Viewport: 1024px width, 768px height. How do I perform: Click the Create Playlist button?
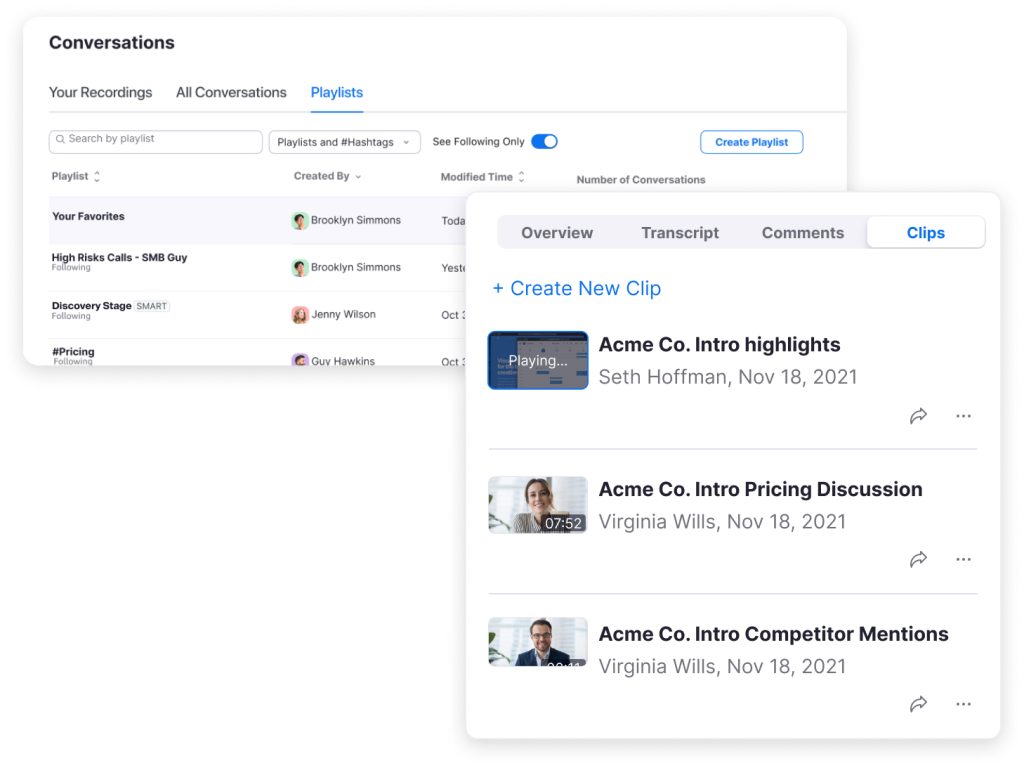(x=752, y=142)
